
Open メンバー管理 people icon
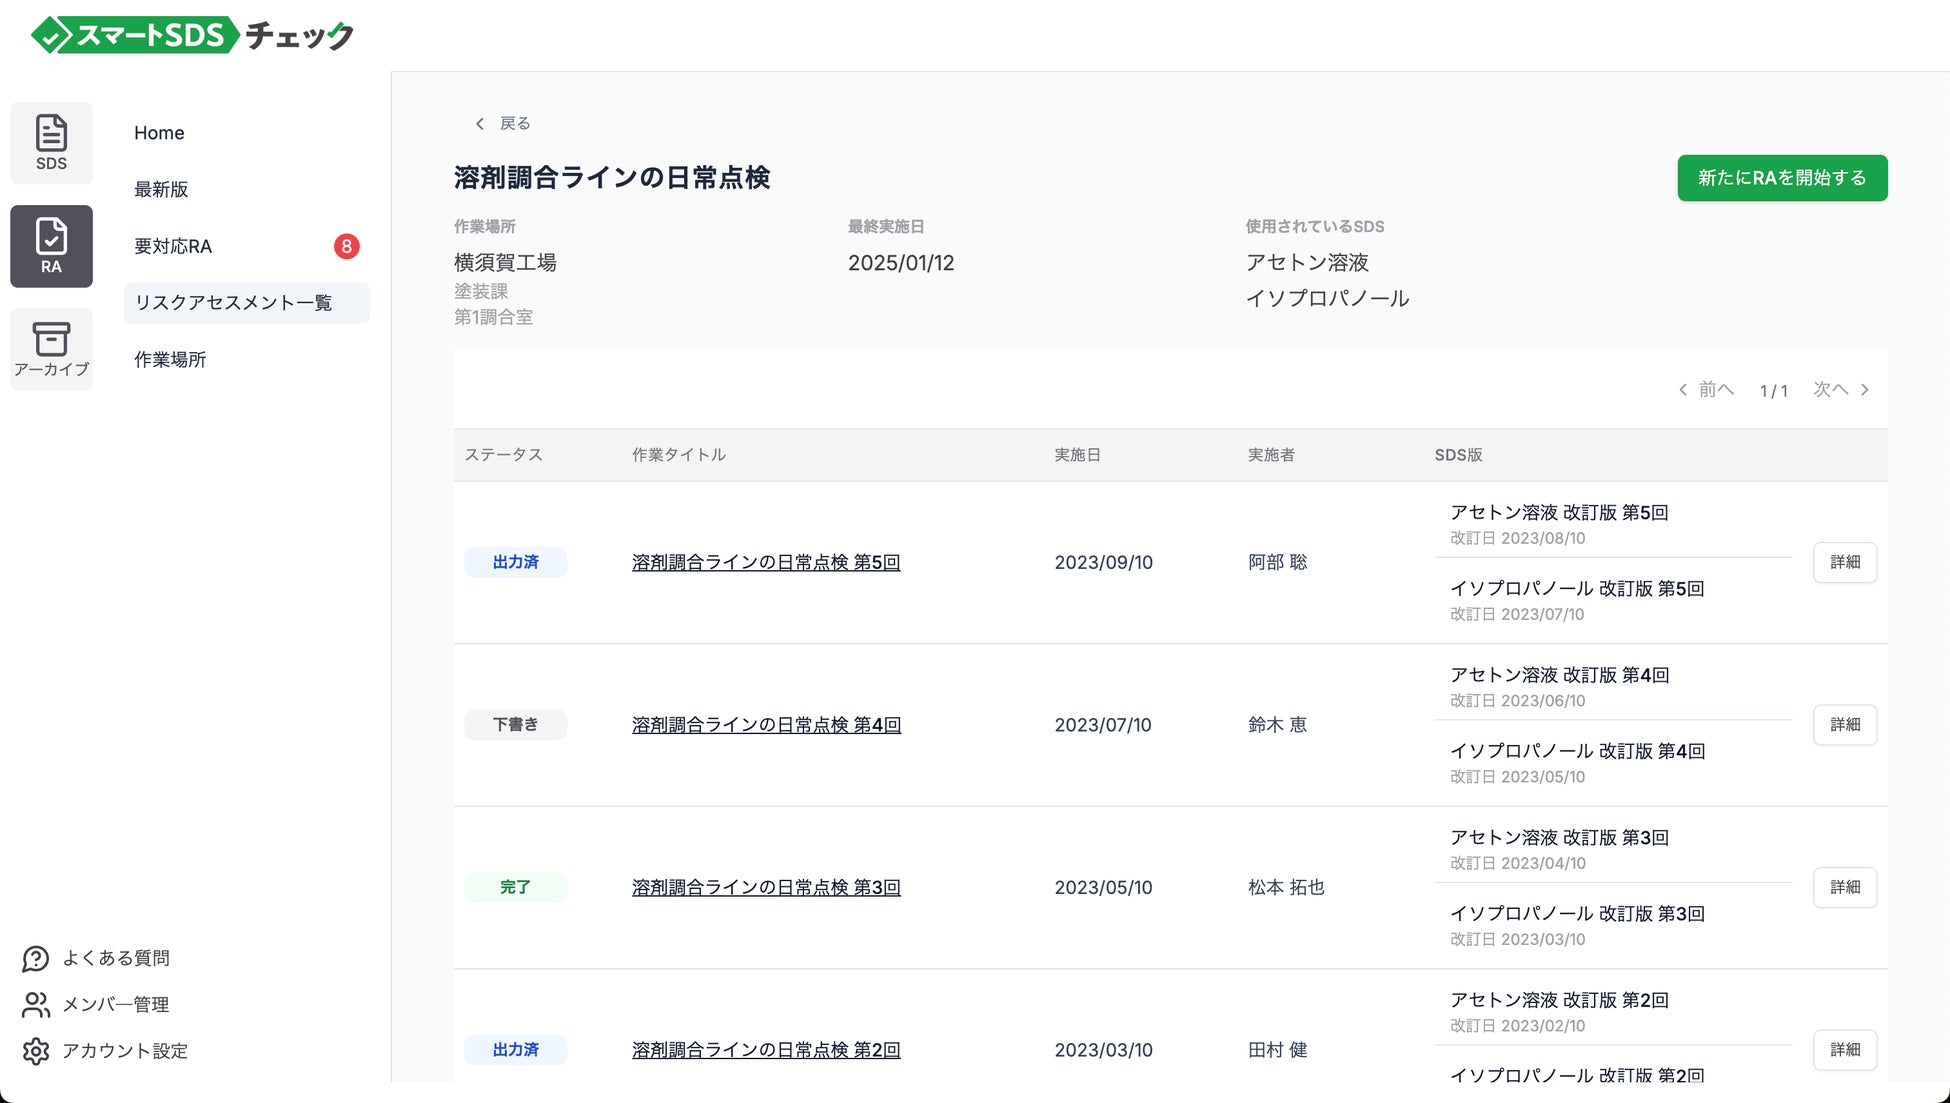coord(36,1005)
